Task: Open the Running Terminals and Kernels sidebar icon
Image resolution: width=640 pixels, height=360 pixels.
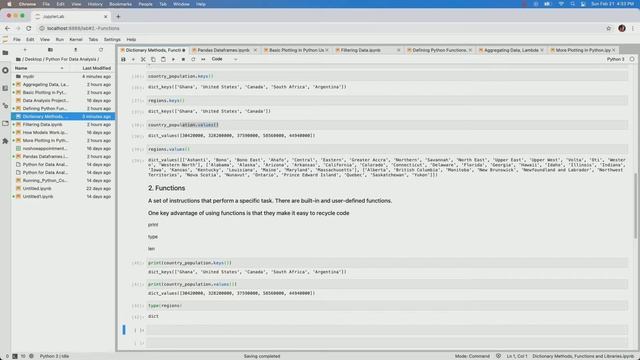Action: 5,70
